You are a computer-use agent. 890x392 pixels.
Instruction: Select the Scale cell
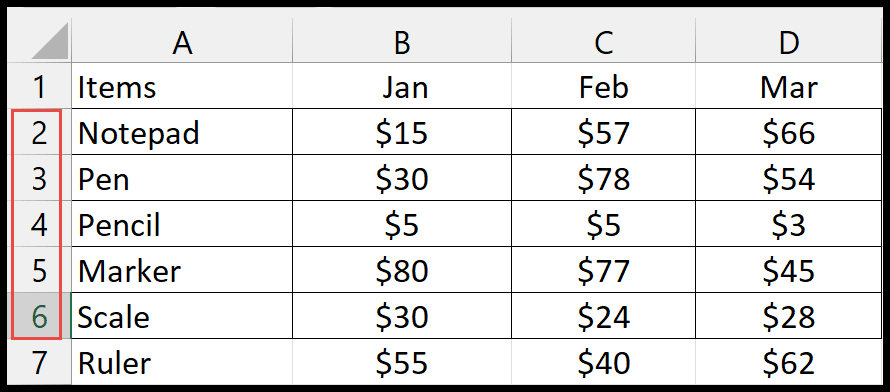[x=182, y=316]
